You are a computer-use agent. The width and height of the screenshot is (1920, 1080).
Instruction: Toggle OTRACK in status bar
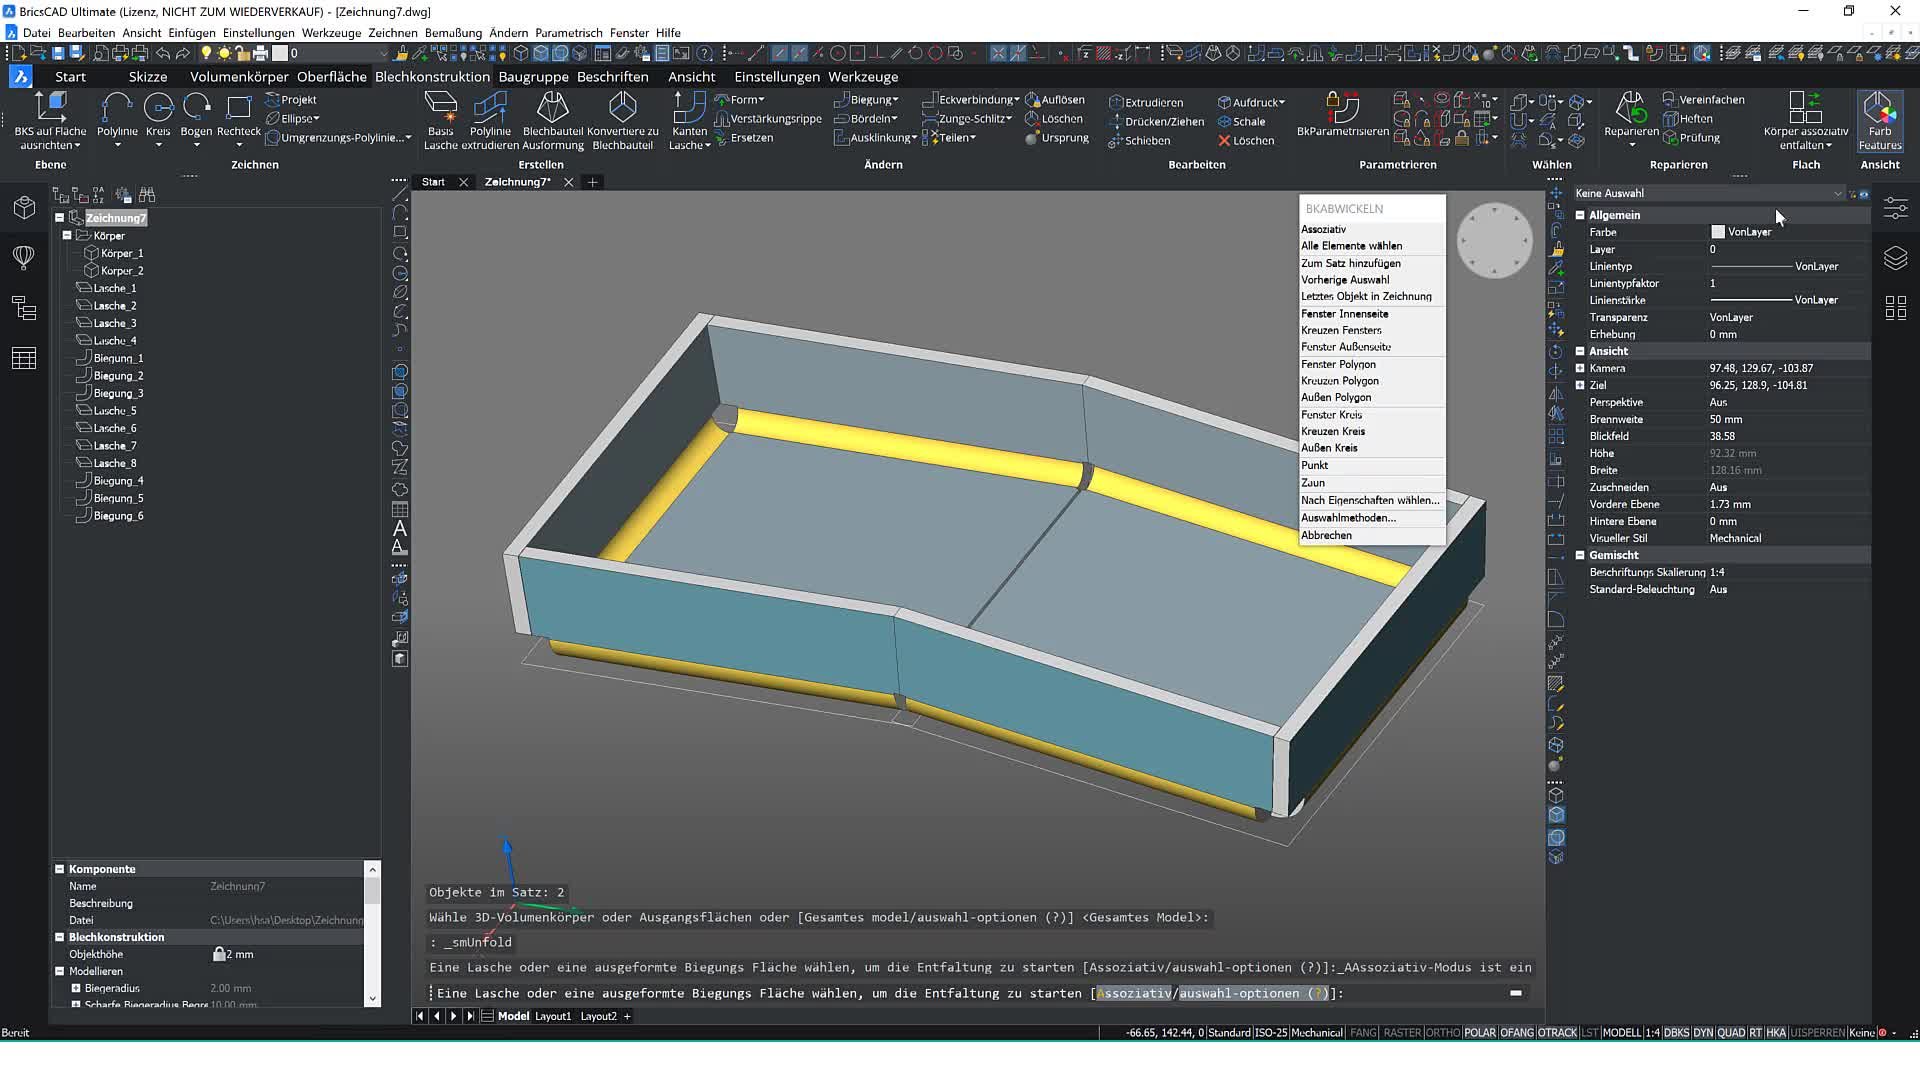point(1557,1033)
